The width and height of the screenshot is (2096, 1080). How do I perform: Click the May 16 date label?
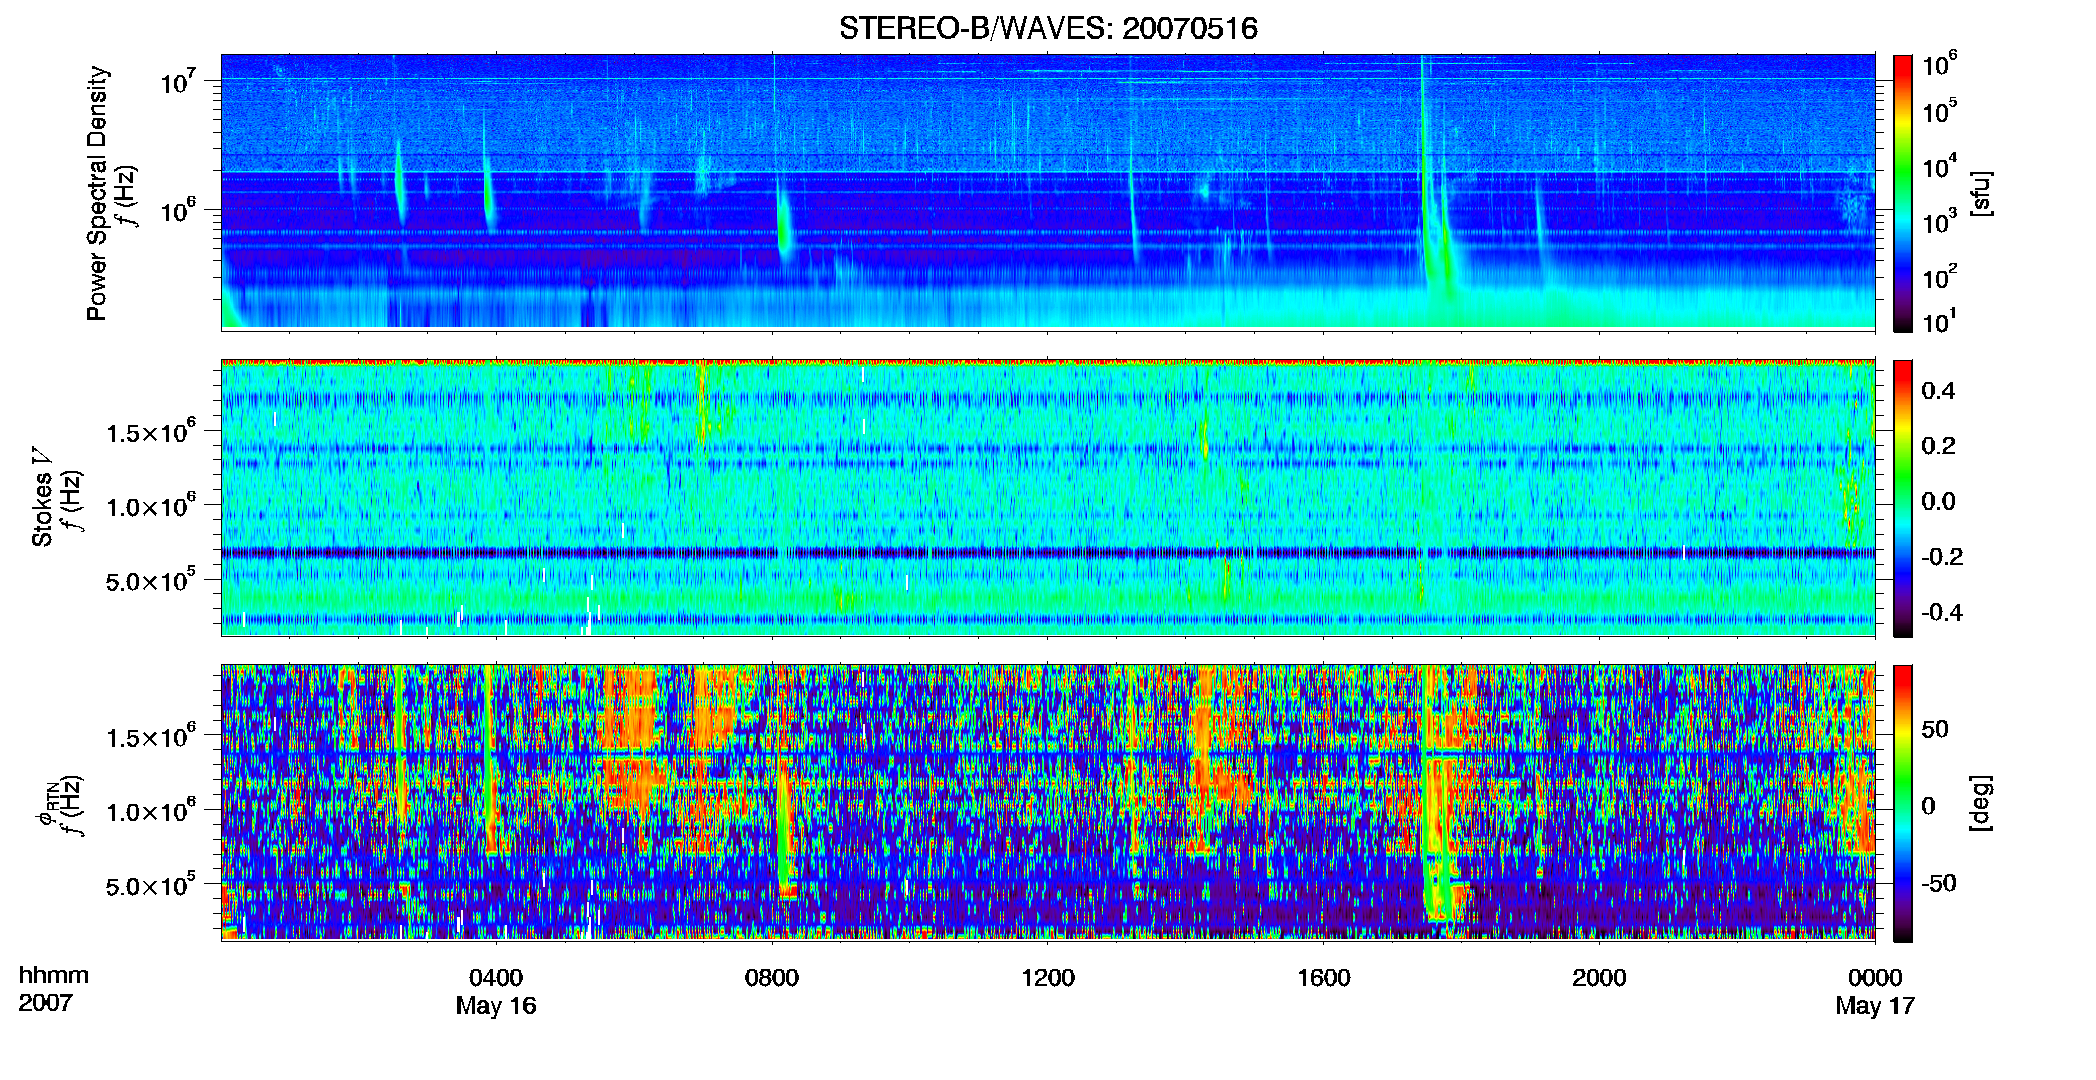(x=496, y=1005)
